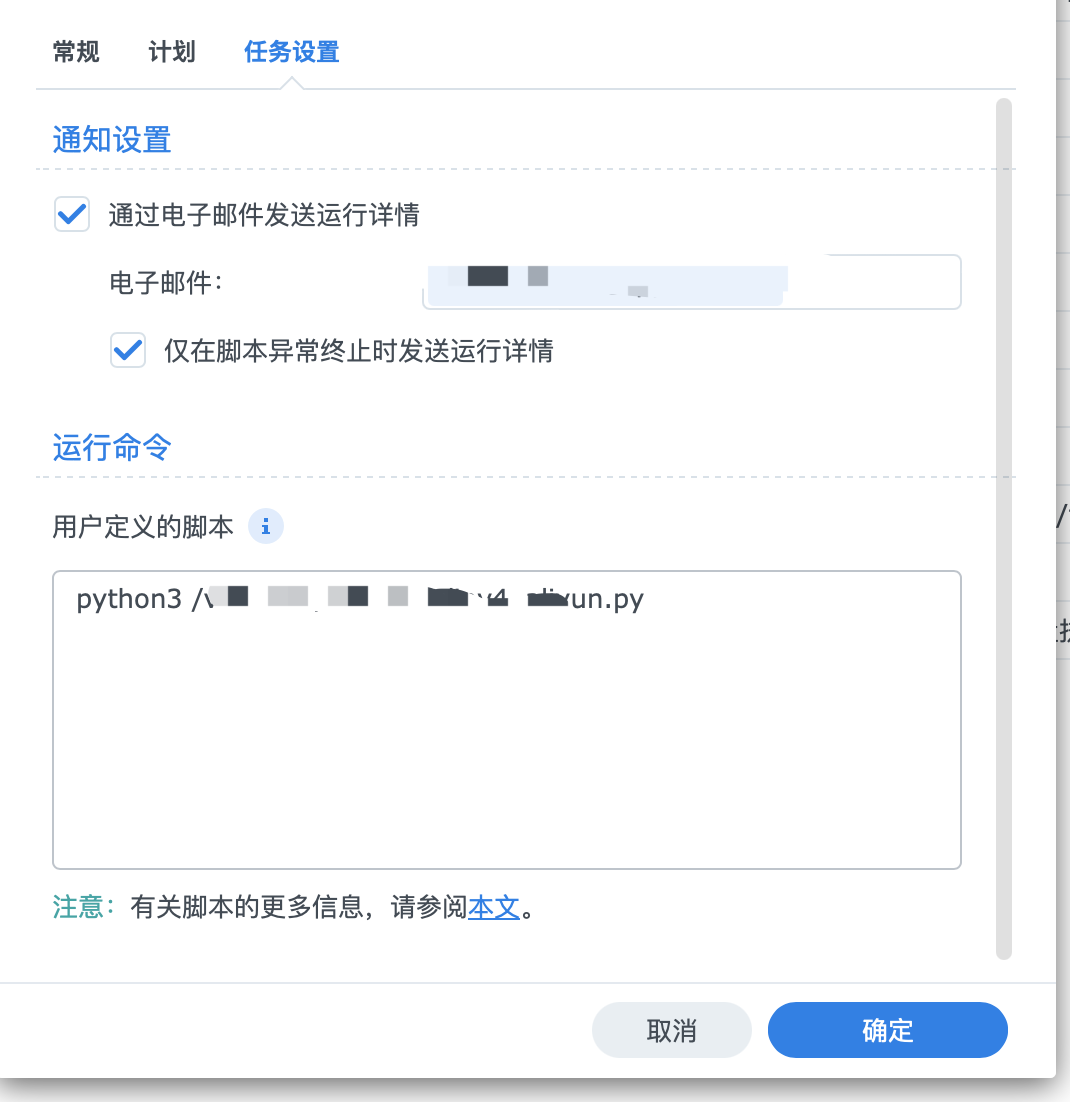Open the 本文 help link
This screenshot has height=1102, width=1070.
coord(494,908)
